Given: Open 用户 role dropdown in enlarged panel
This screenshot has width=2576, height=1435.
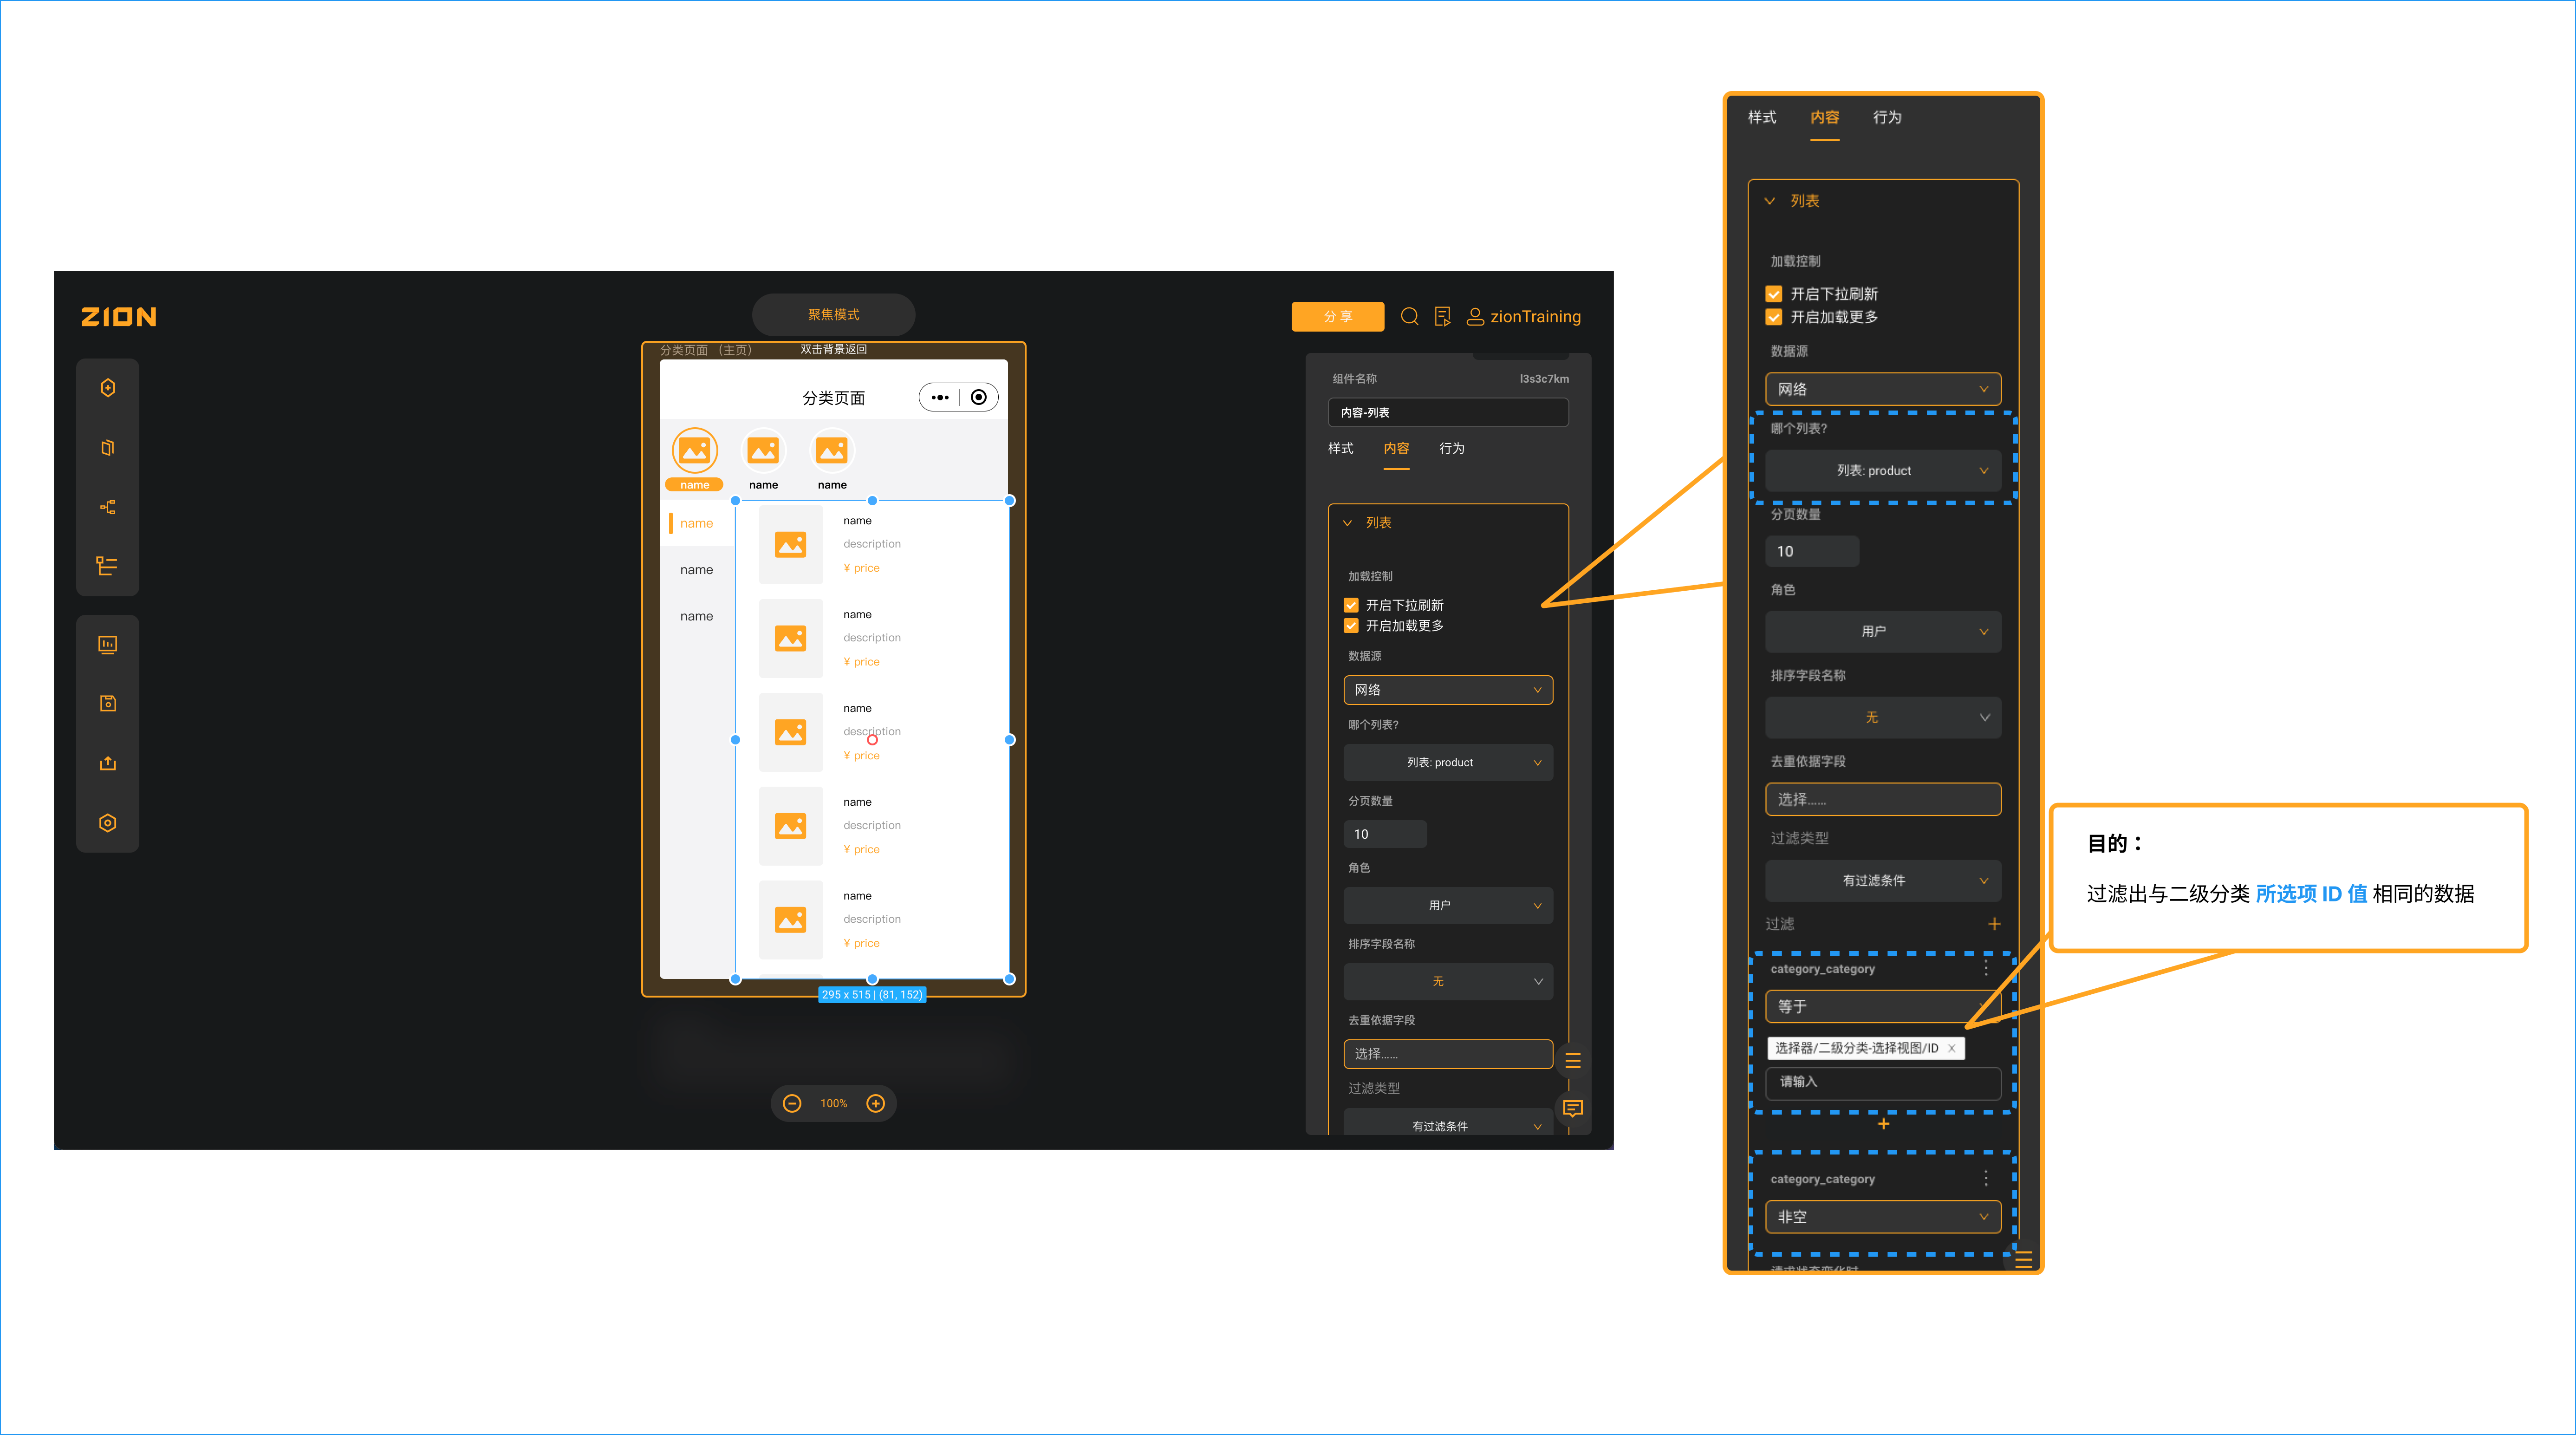Looking at the screenshot, I should click(1883, 631).
